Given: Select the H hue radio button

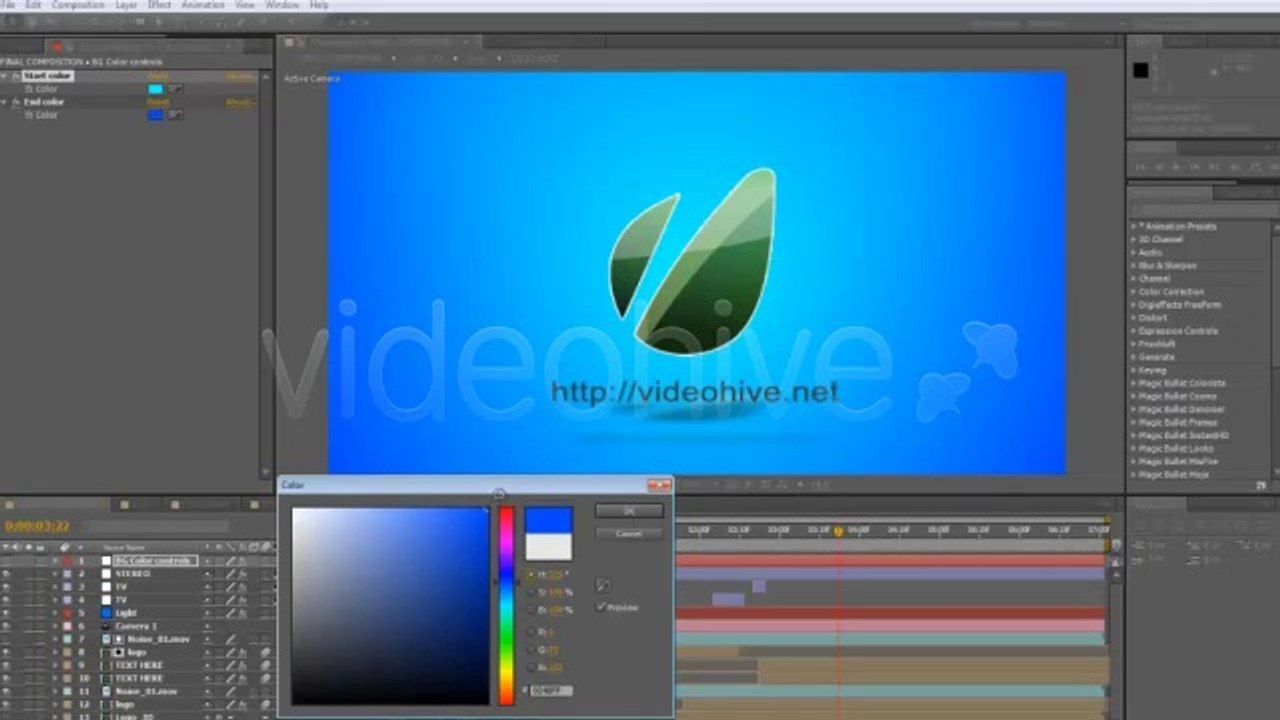Looking at the screenshot, I should [532, 575].
